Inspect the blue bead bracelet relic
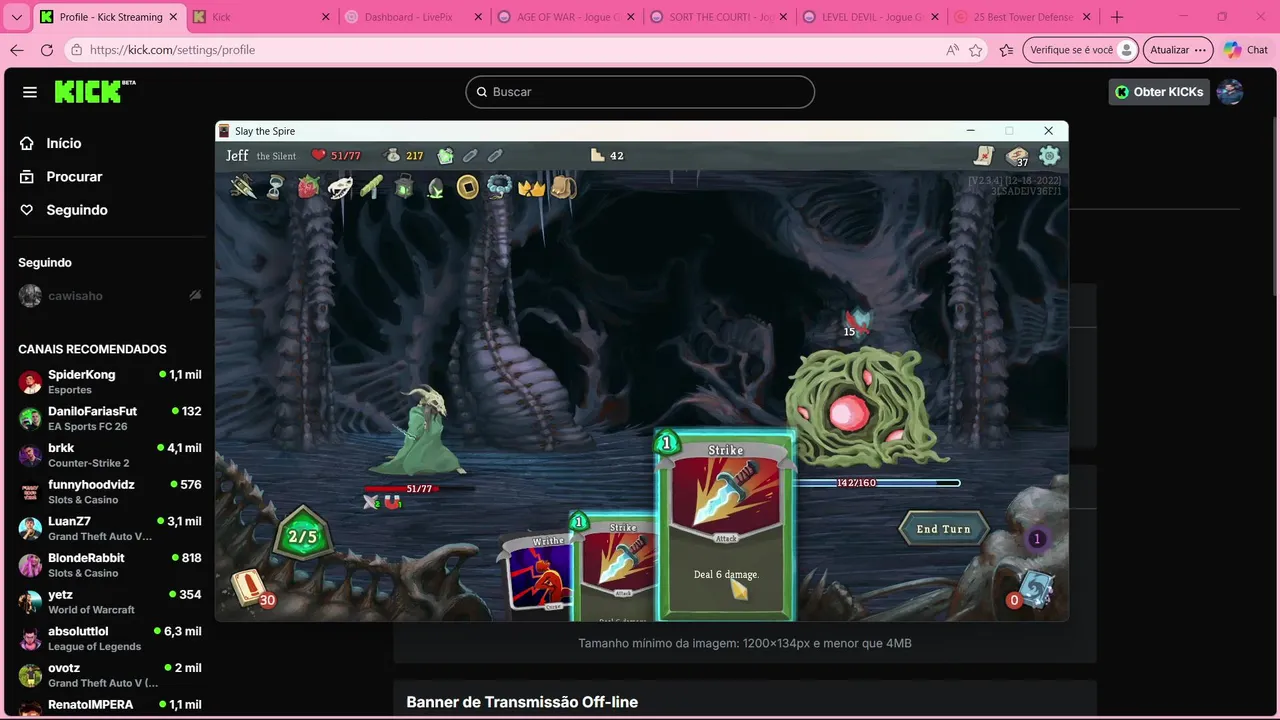 pos(499,187)
